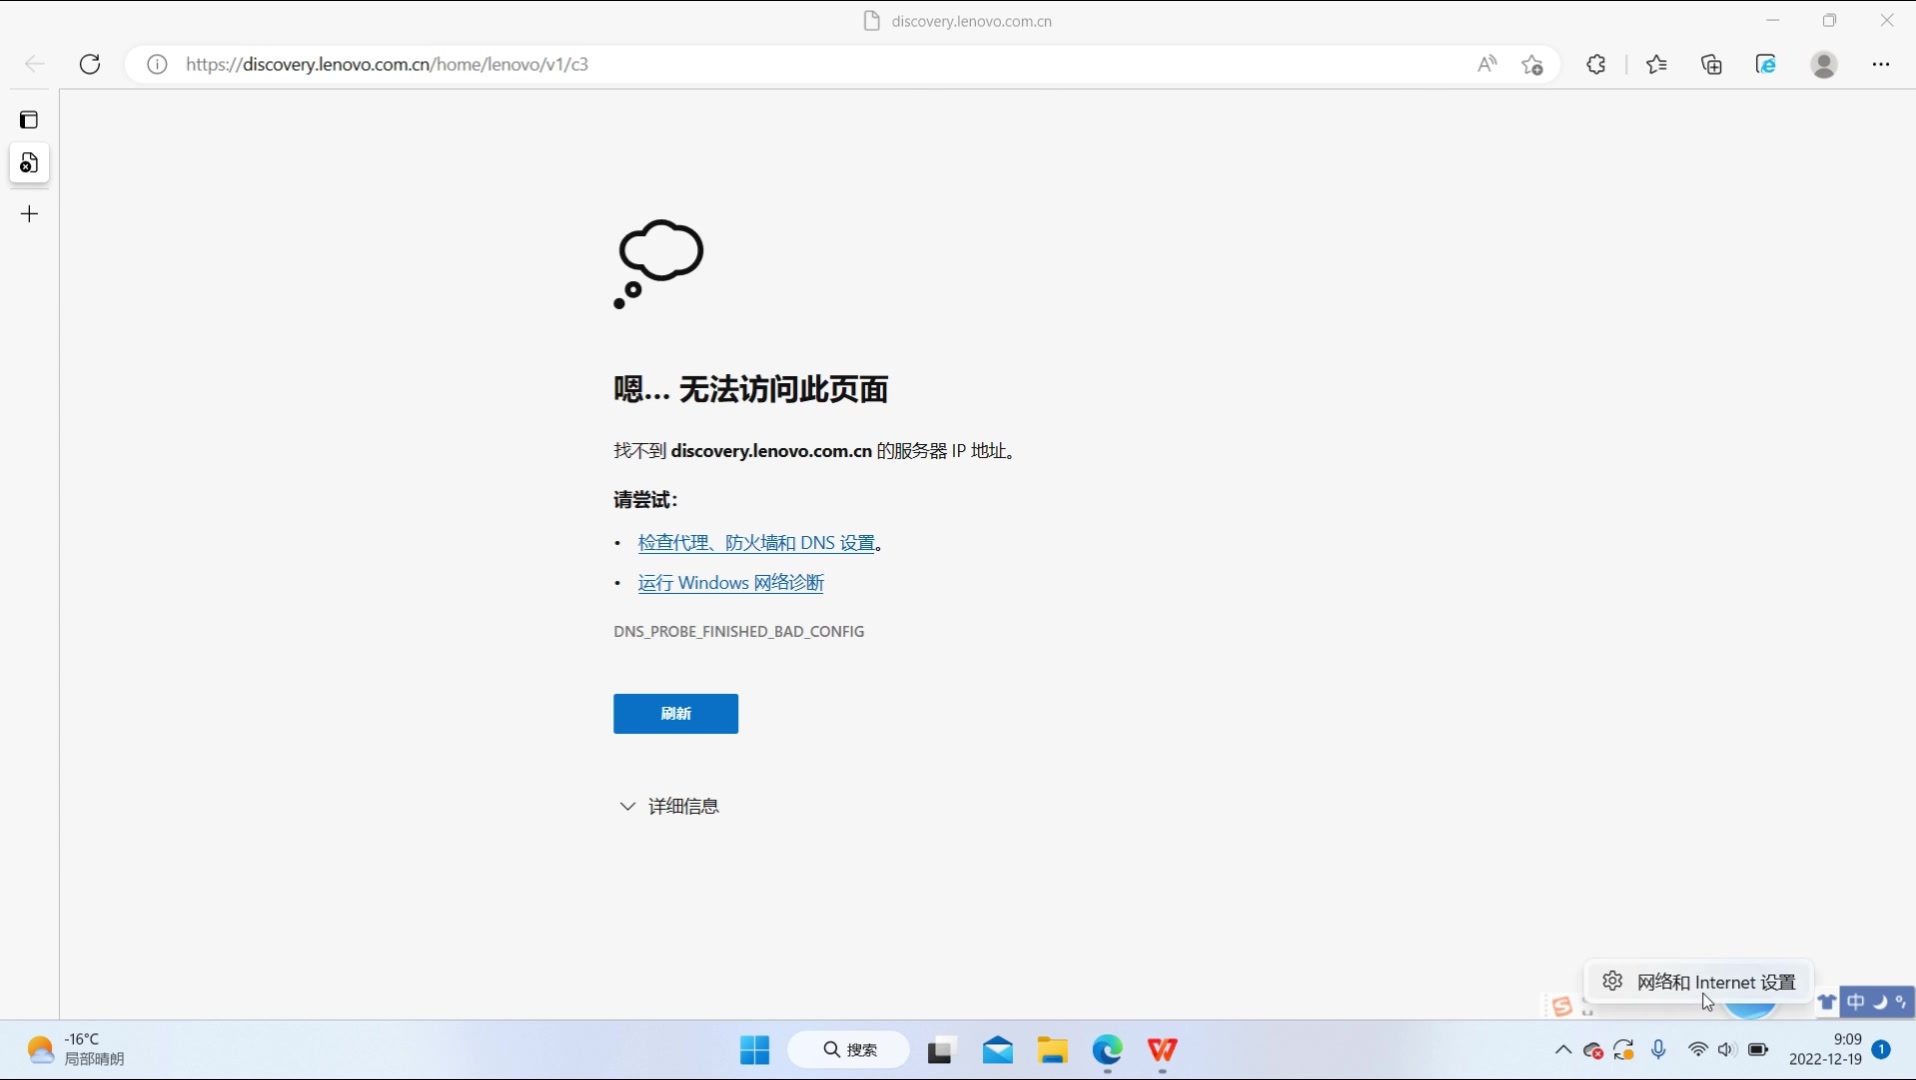Open 检查代理、防火墙和 DNS 设置 link
Viewport: 1916px width, 1080px height.
[x=758, y=542]
